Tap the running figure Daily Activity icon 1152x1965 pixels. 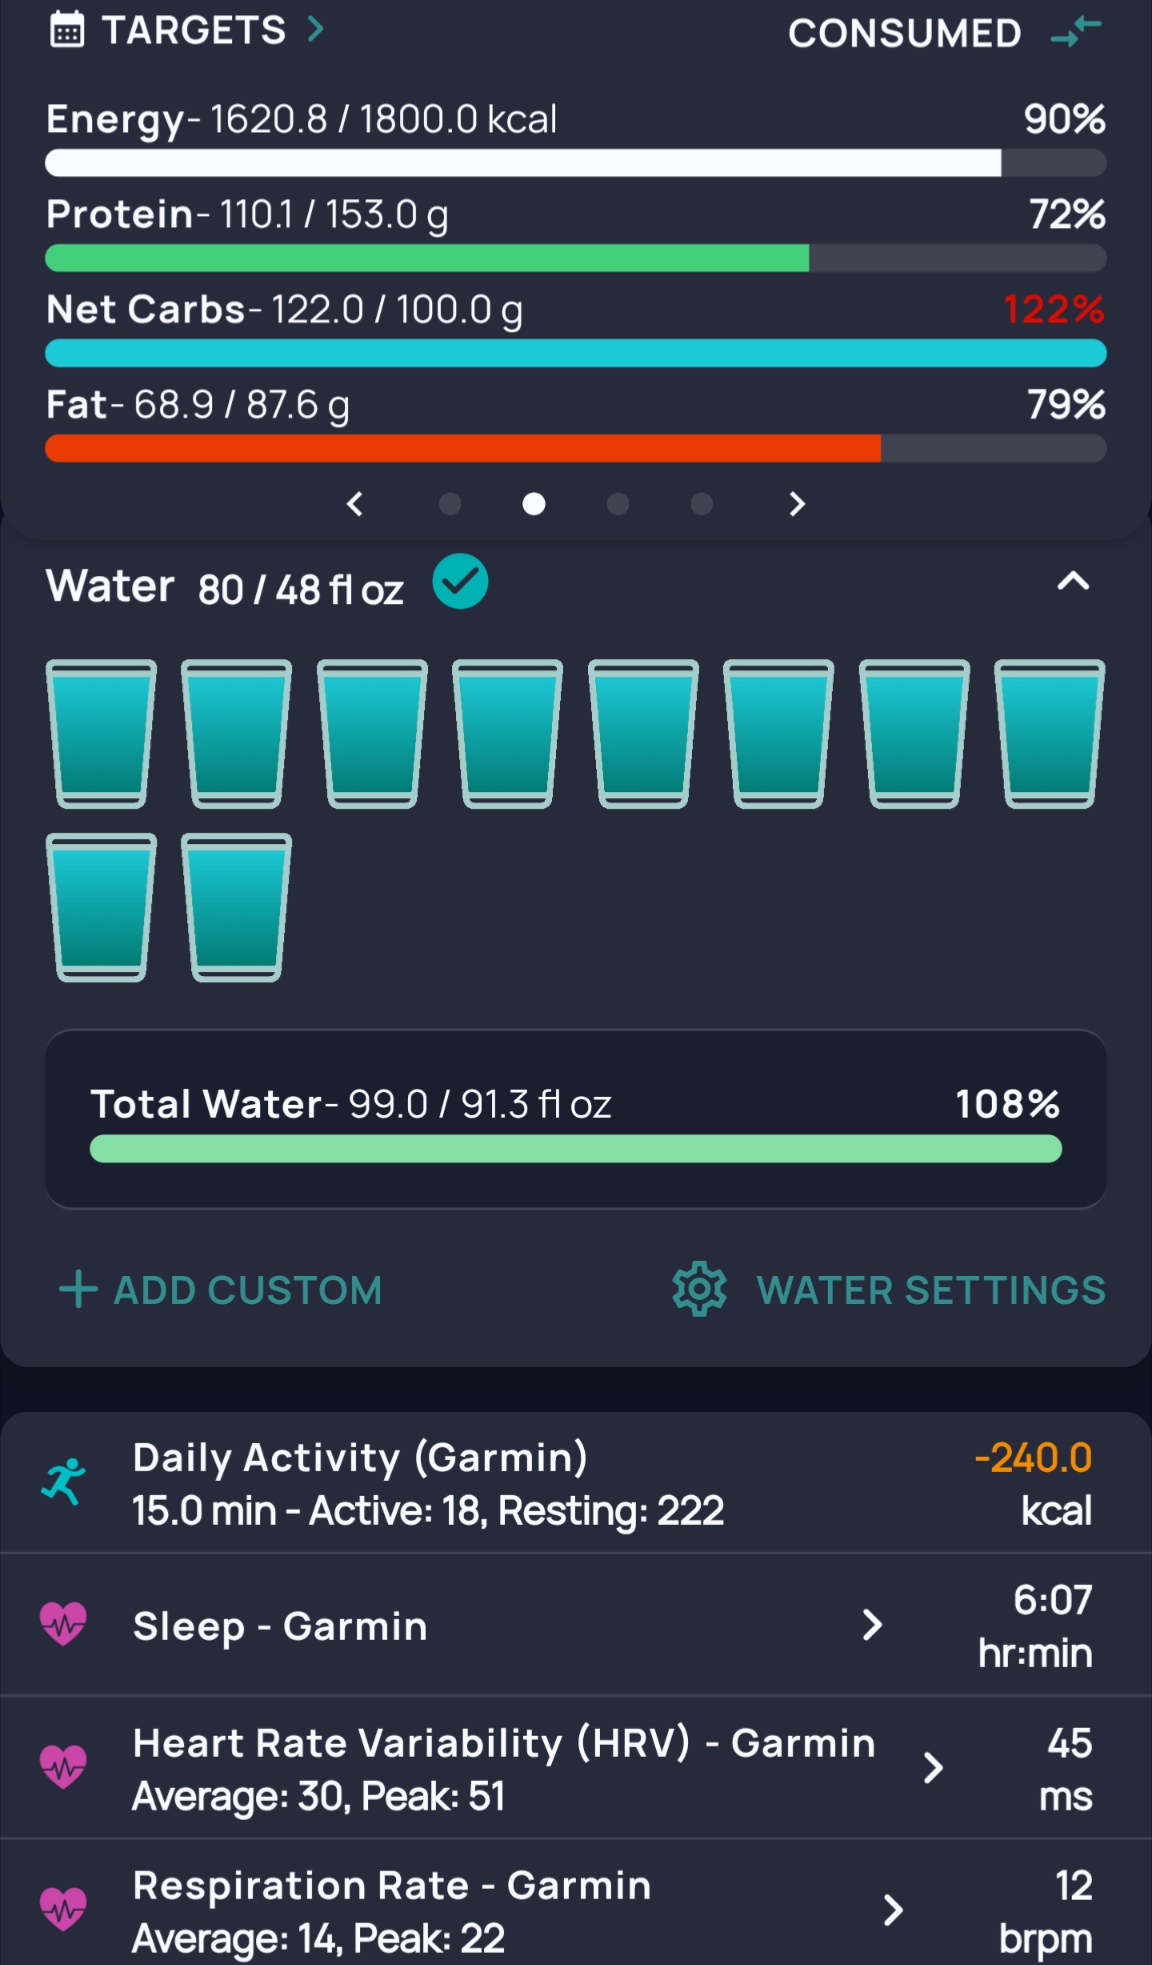click(64, 1482)
